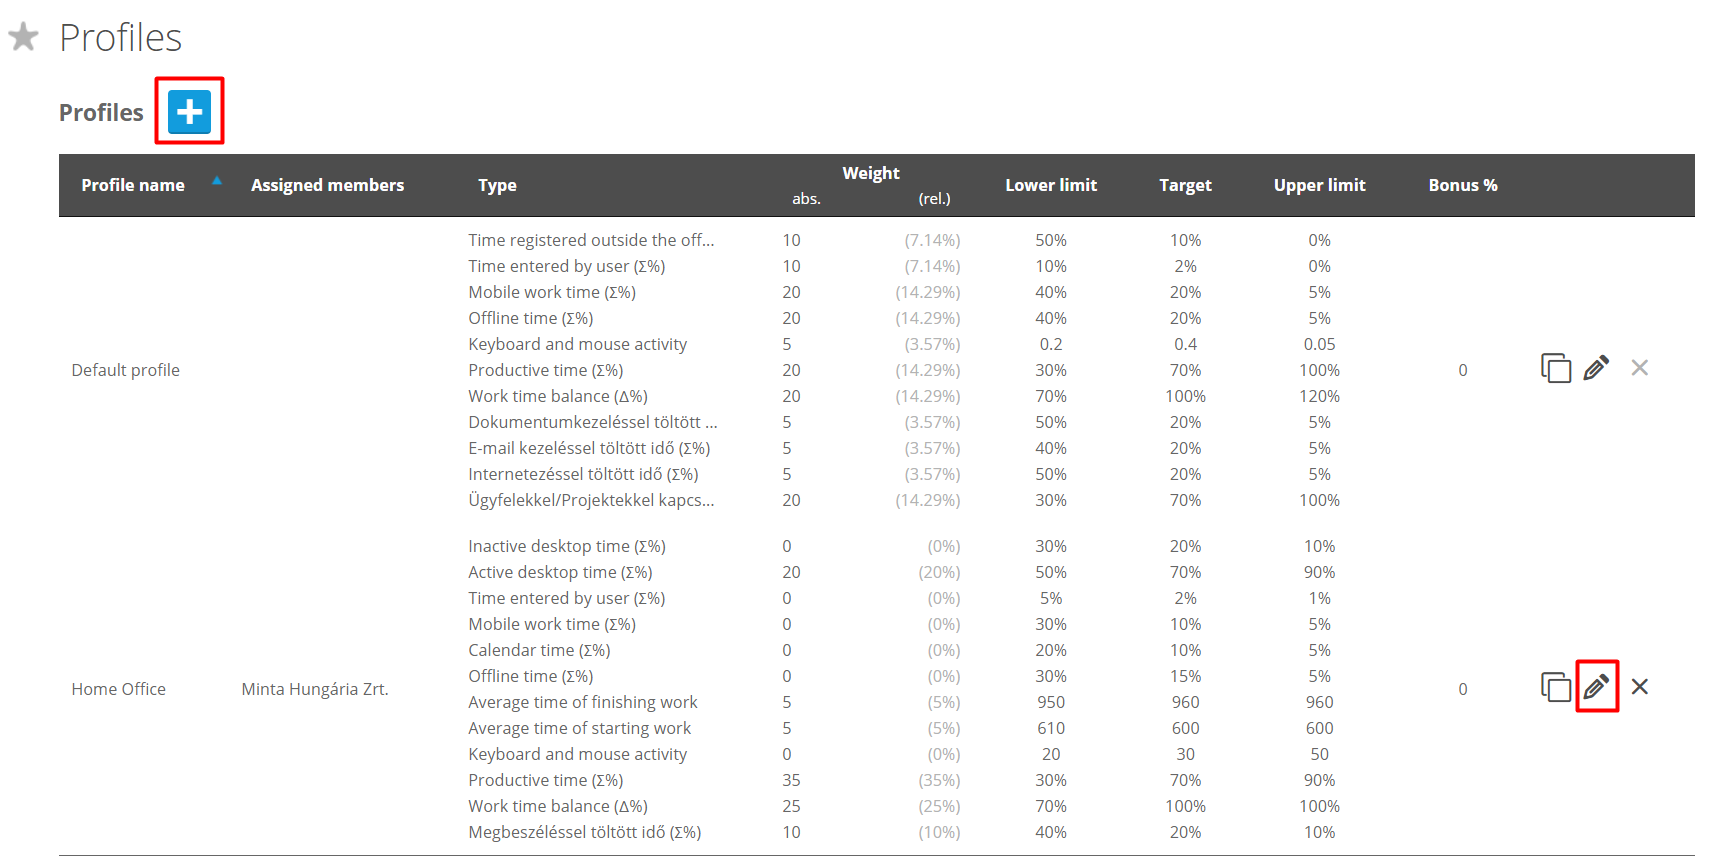
Task: Add a new profile with plus button
Action: 189,111
